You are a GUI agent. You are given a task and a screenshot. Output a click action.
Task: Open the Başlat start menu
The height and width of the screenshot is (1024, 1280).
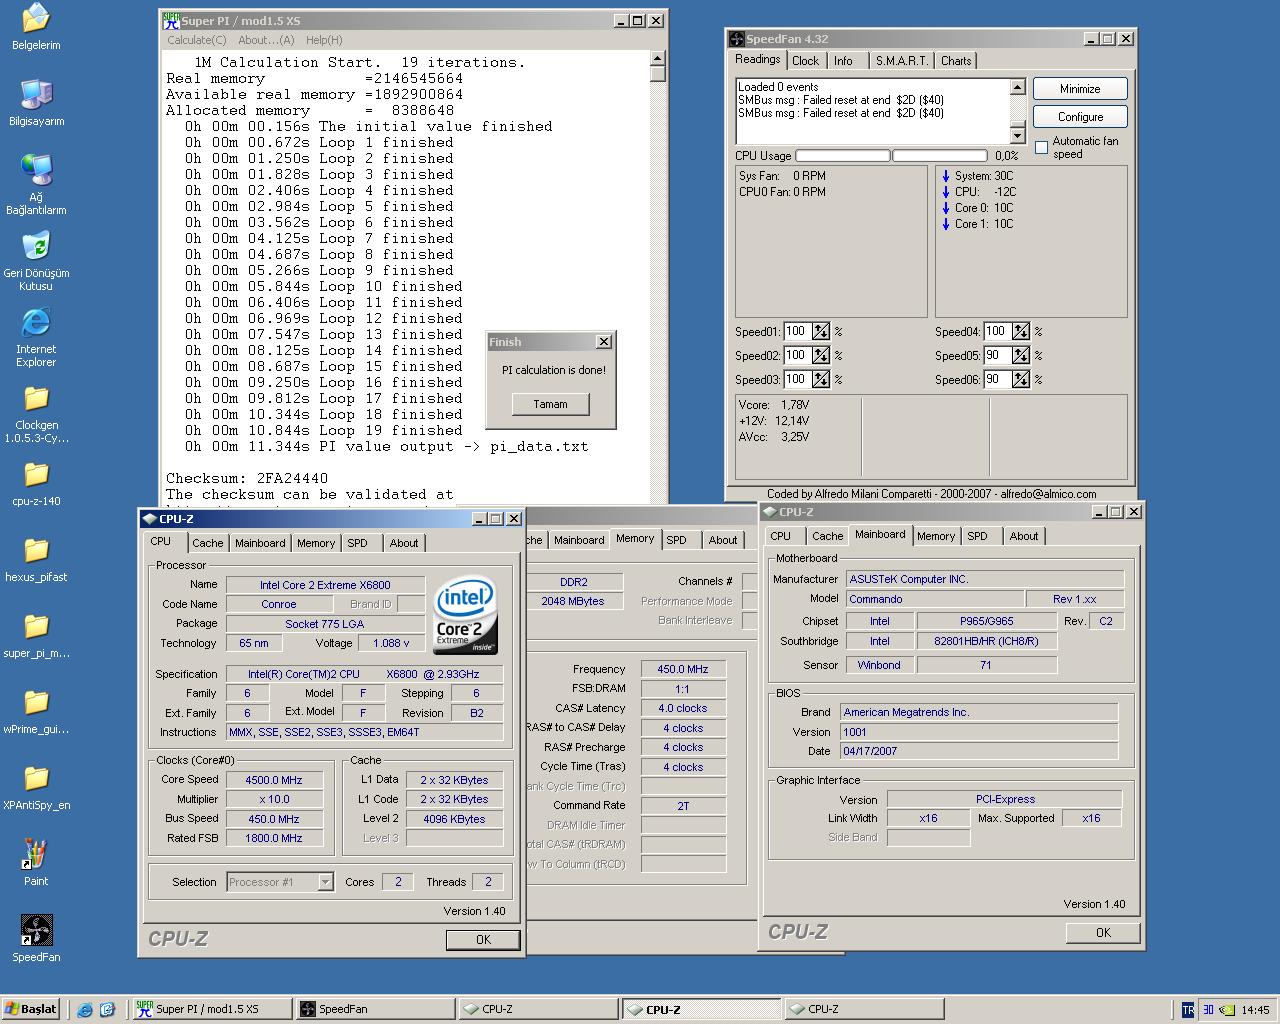point(31,1009)
